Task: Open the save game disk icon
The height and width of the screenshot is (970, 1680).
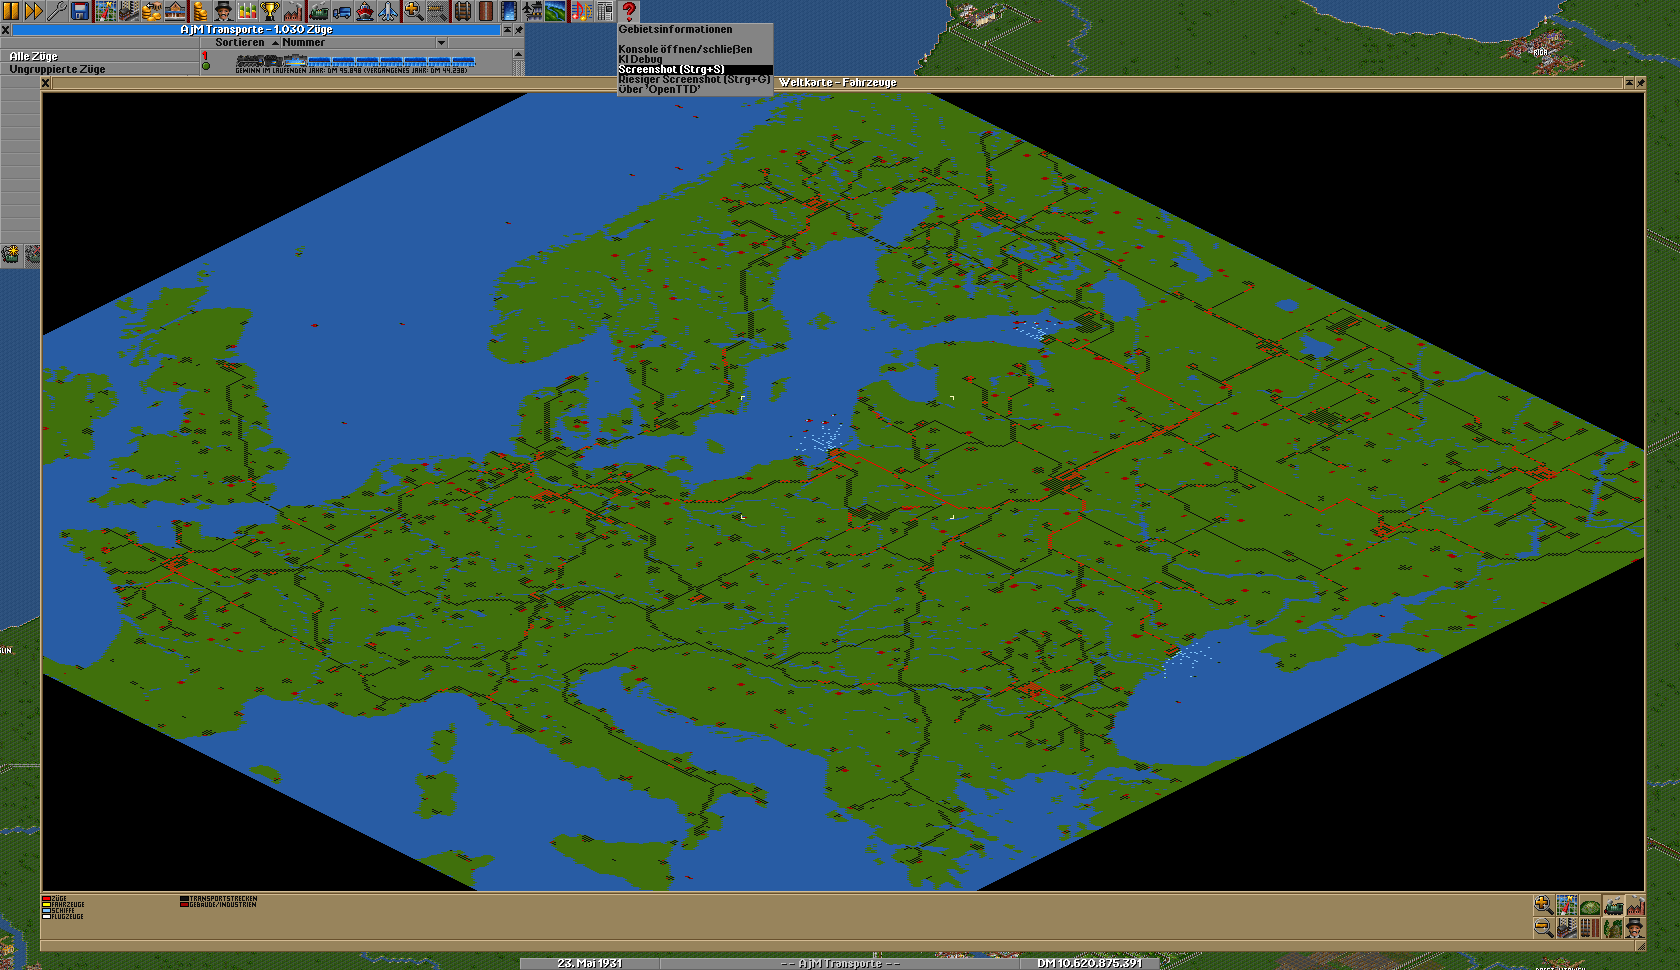Action: 80,11
